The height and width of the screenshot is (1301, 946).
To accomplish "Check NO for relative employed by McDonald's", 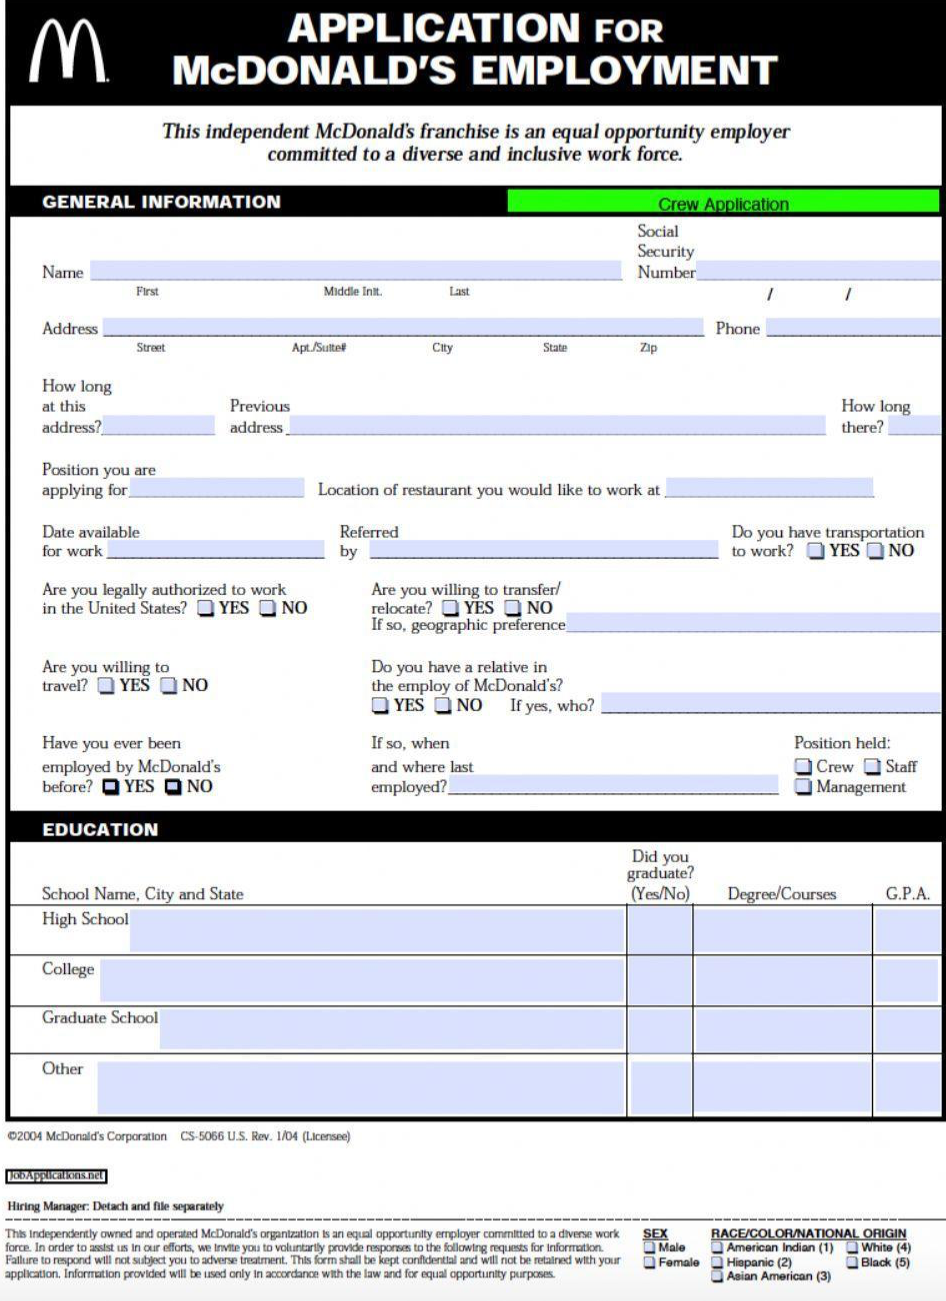I will 443,706.
